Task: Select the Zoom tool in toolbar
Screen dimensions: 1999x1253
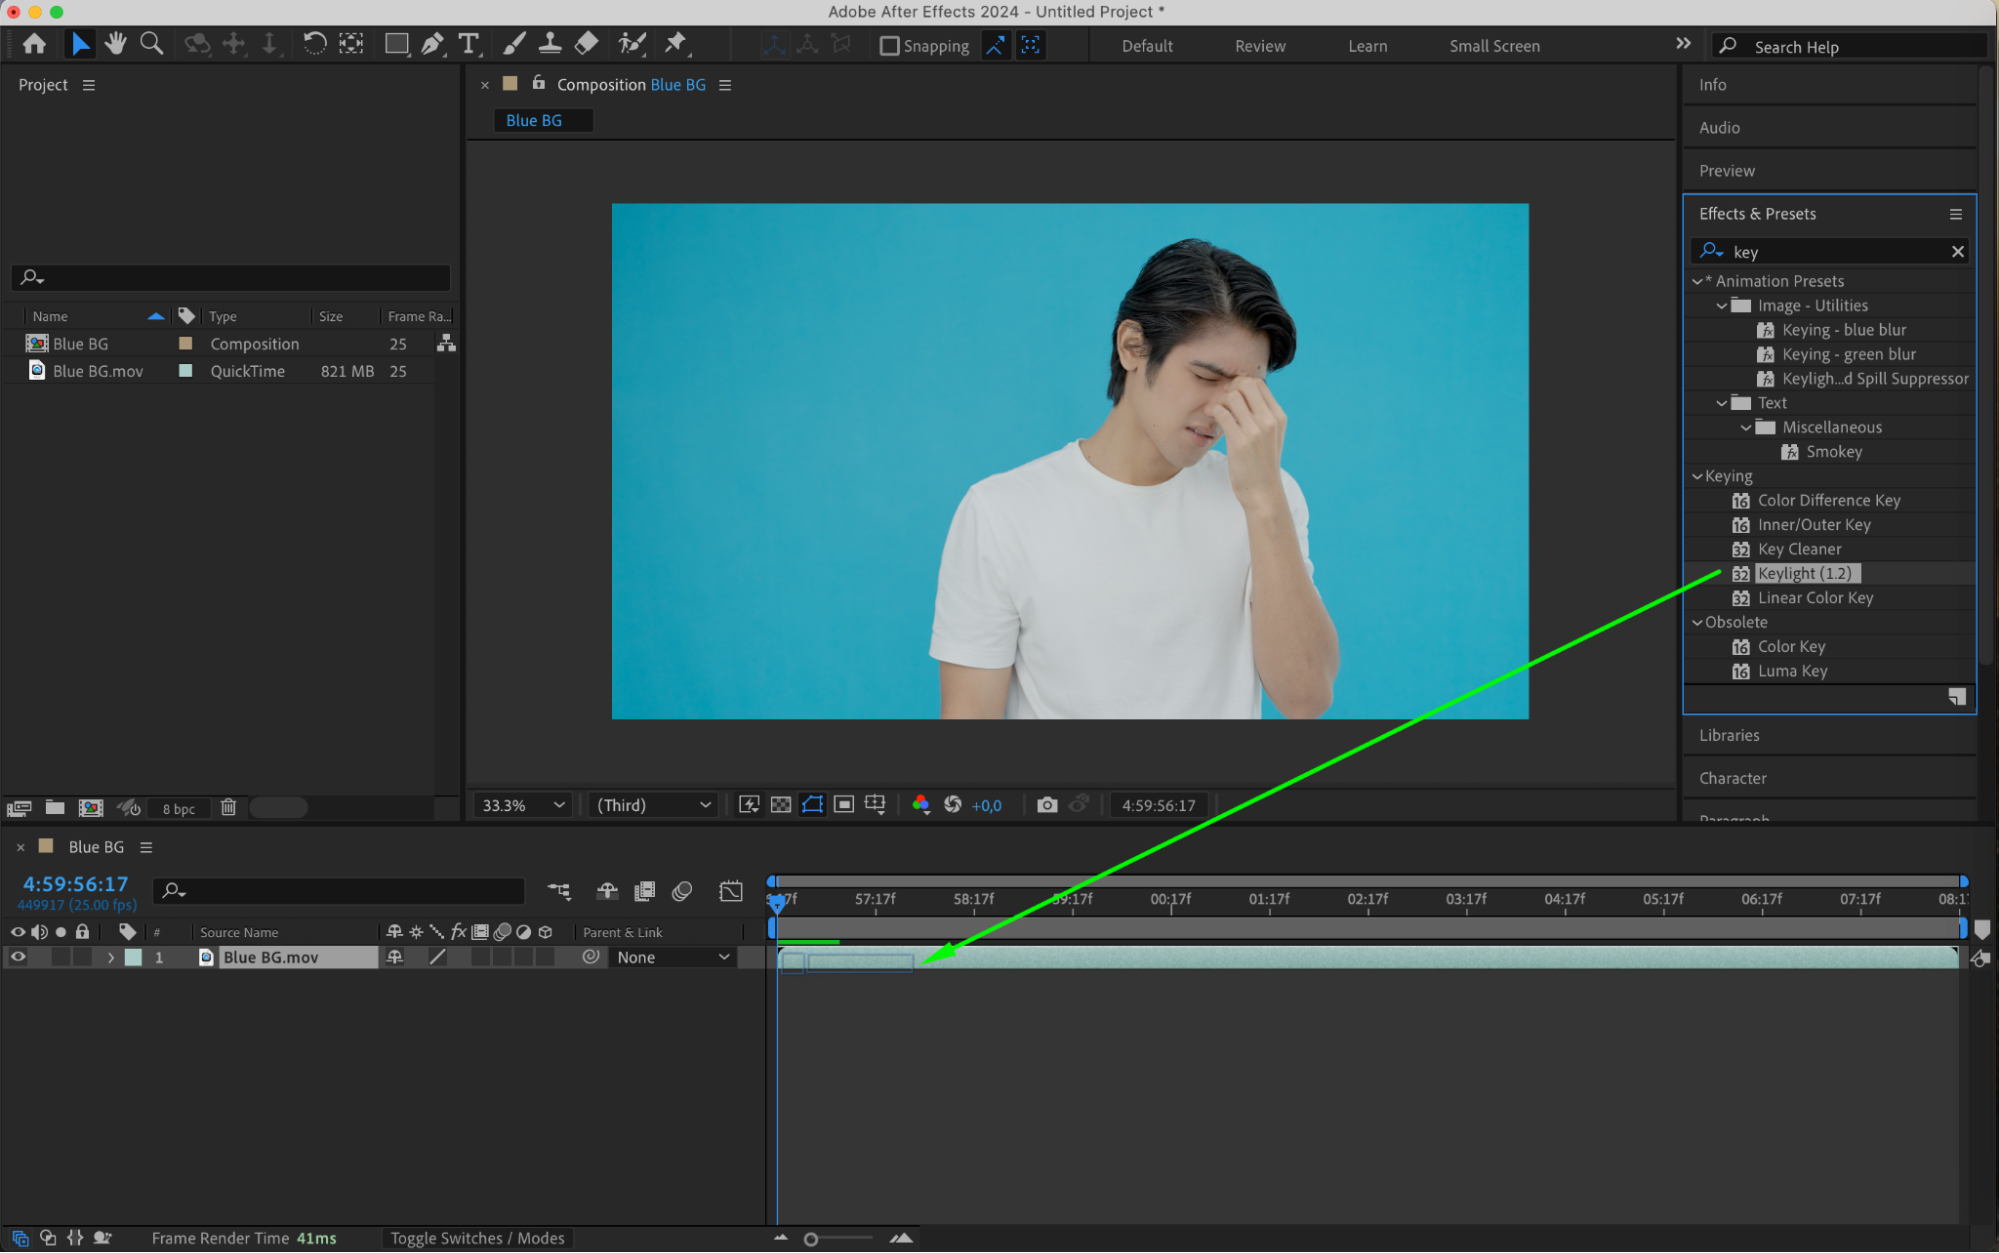Action: tap(151, 43)
